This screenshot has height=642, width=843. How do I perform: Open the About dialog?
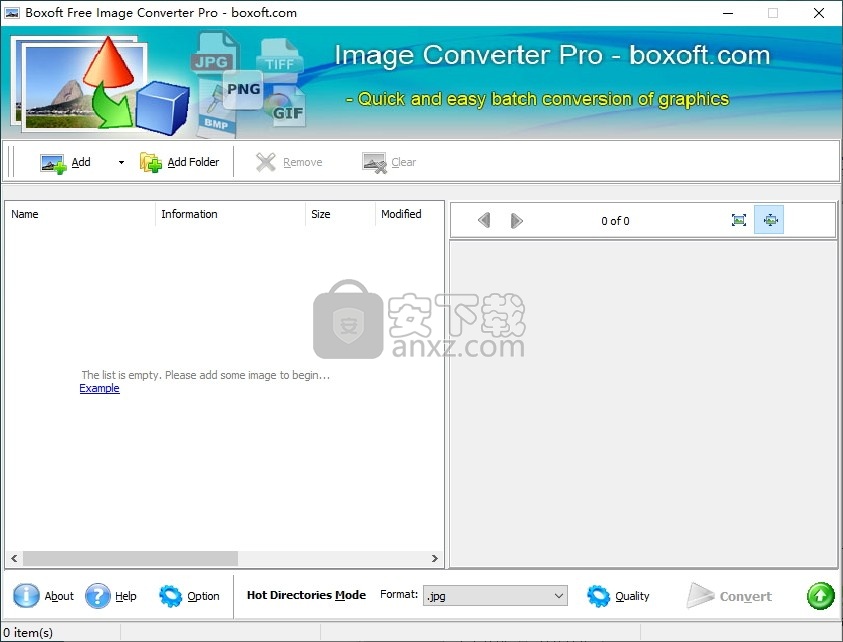[x=44, y=596]
